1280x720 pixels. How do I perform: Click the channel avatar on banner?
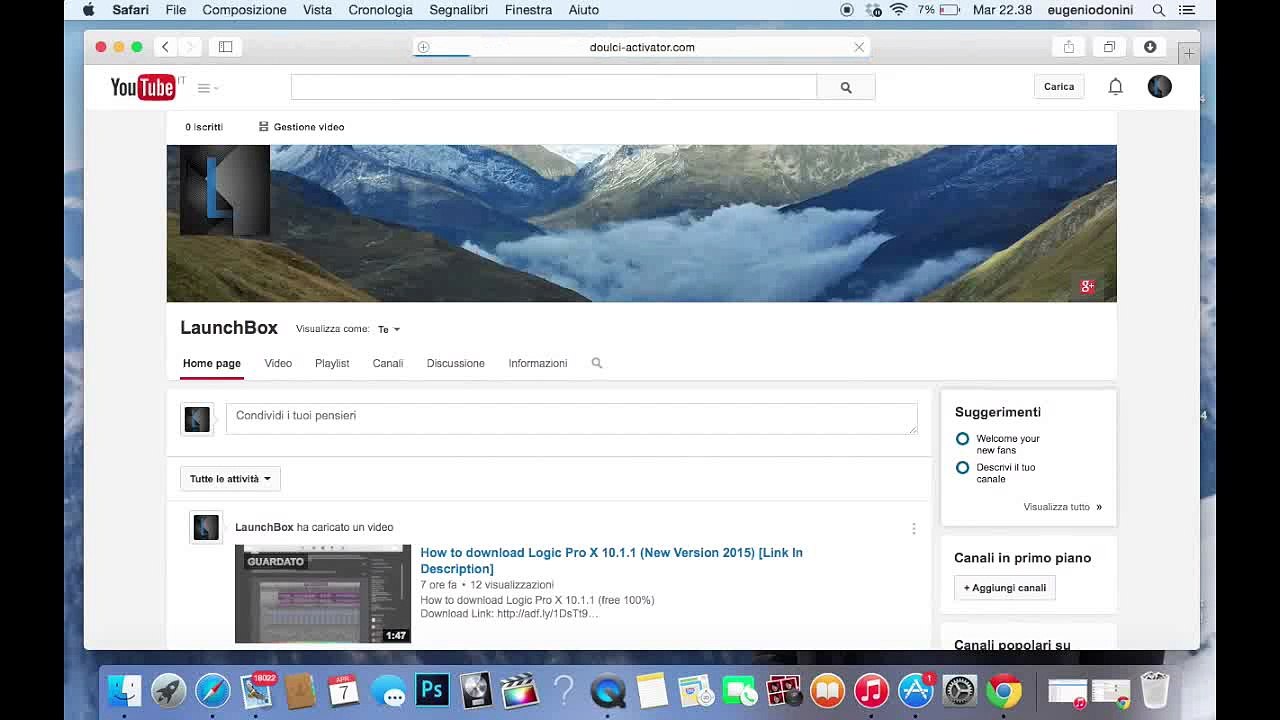point(225,190)
